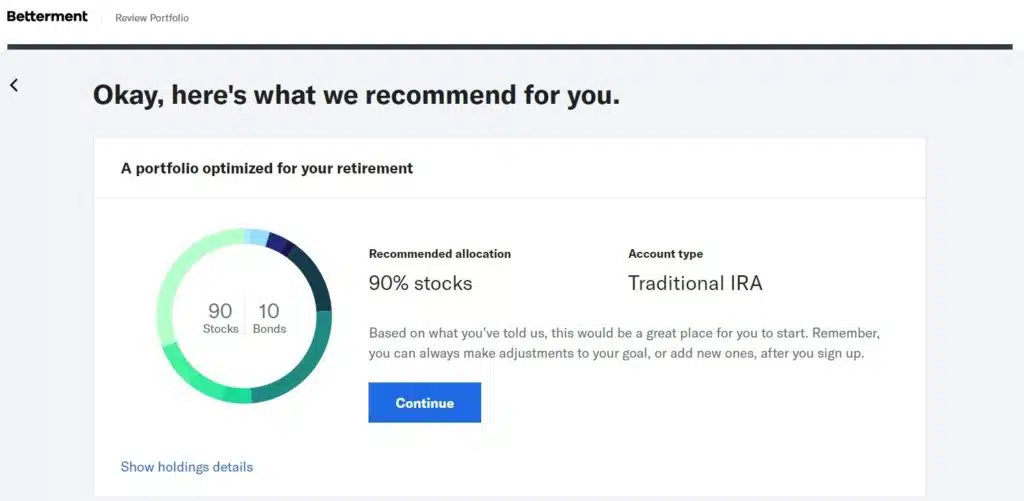Click the Traditional IRA account type
The height and width of the screenshot is (501, 1024).
pyautogui.click(x=695, y=283)
